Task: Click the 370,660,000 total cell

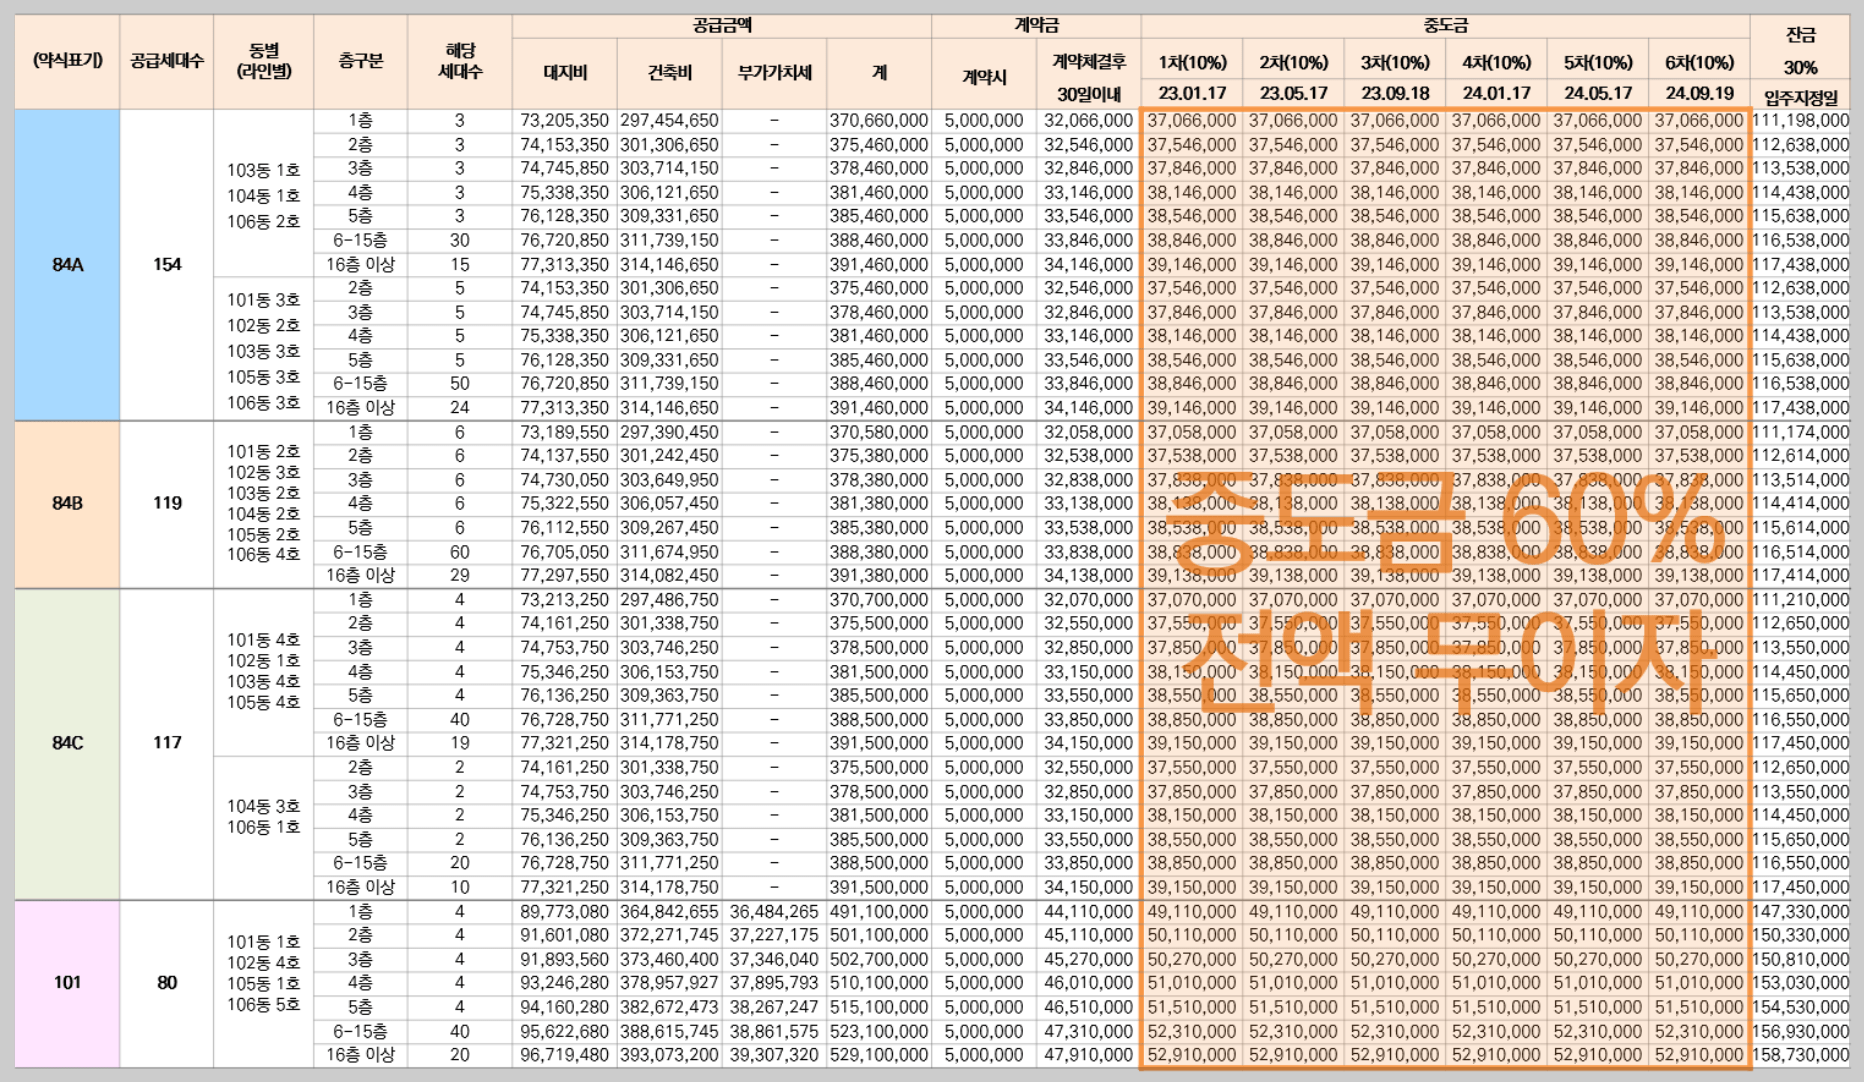Action: 879,121
